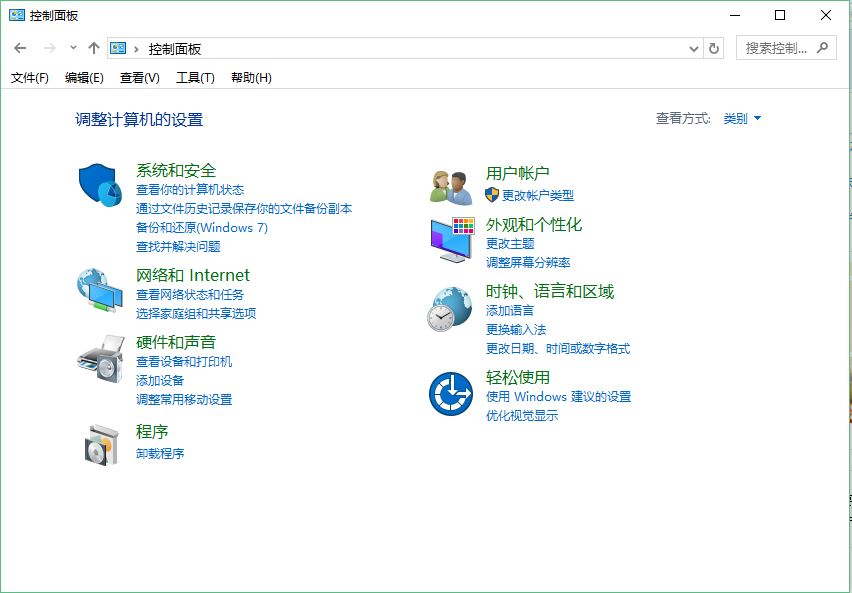Click 添加设备 link
Image resolution: width=852 pixels, height=593 pixels.
pyautogui.click(x=160, y=380)
